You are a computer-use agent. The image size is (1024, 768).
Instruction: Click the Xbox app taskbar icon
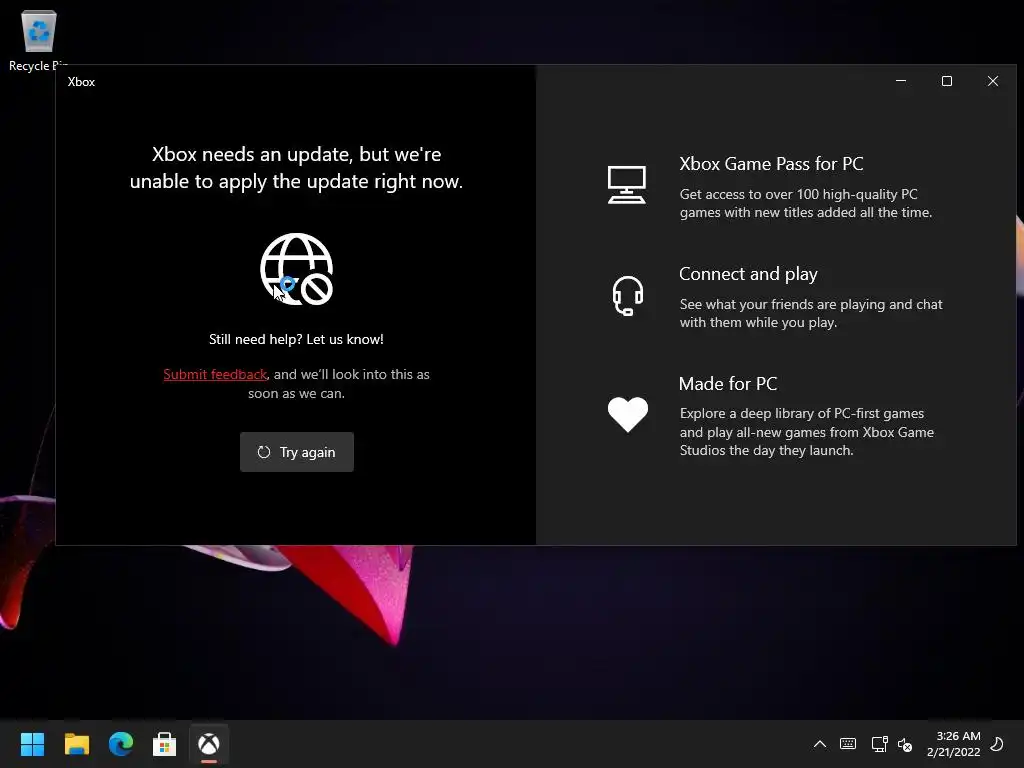coord(209,744)
